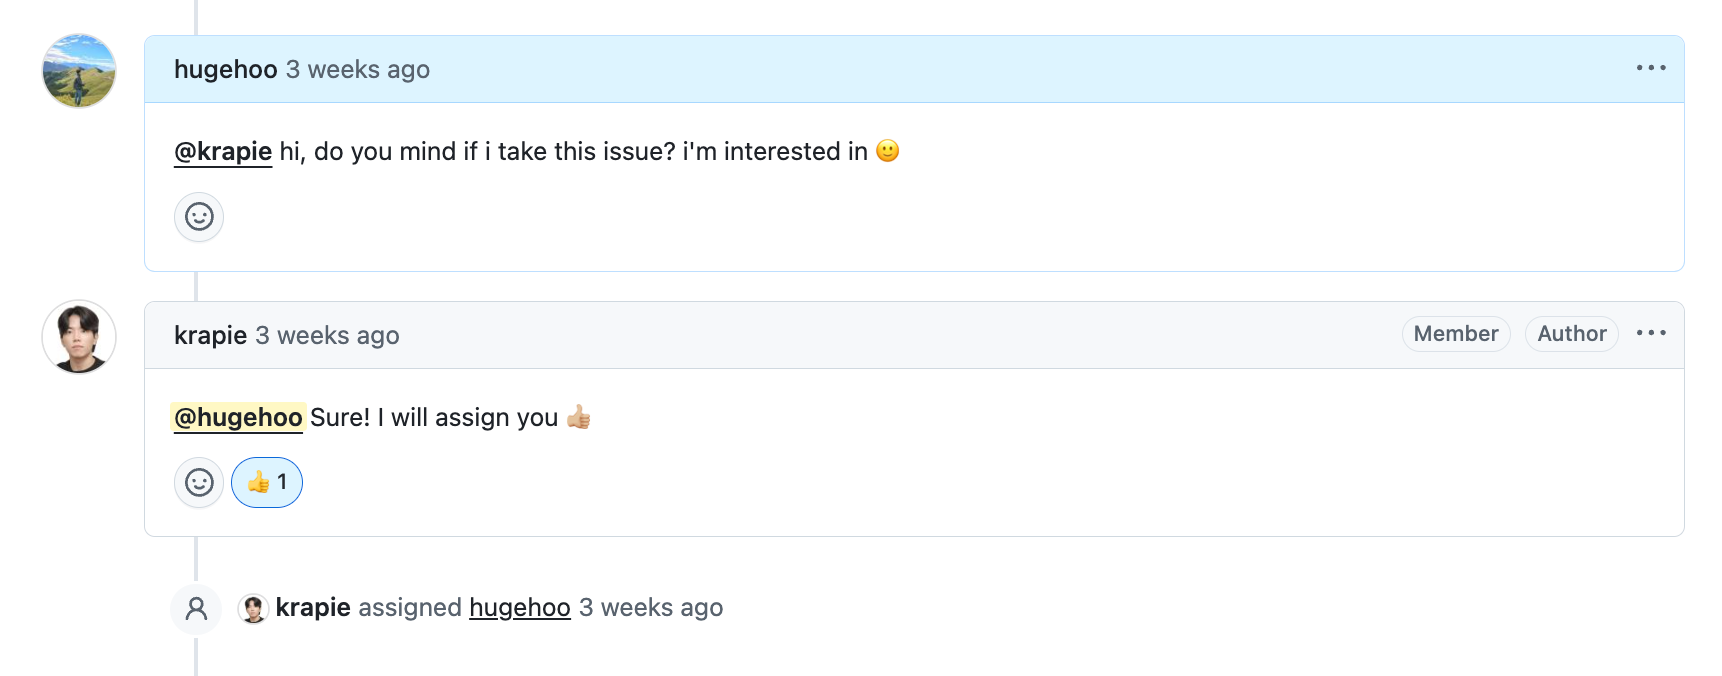Image resolution: width=1722 pixels, height=676 pixels.
Task: Click krapie username in comment header
Action: tap(210, 336)
